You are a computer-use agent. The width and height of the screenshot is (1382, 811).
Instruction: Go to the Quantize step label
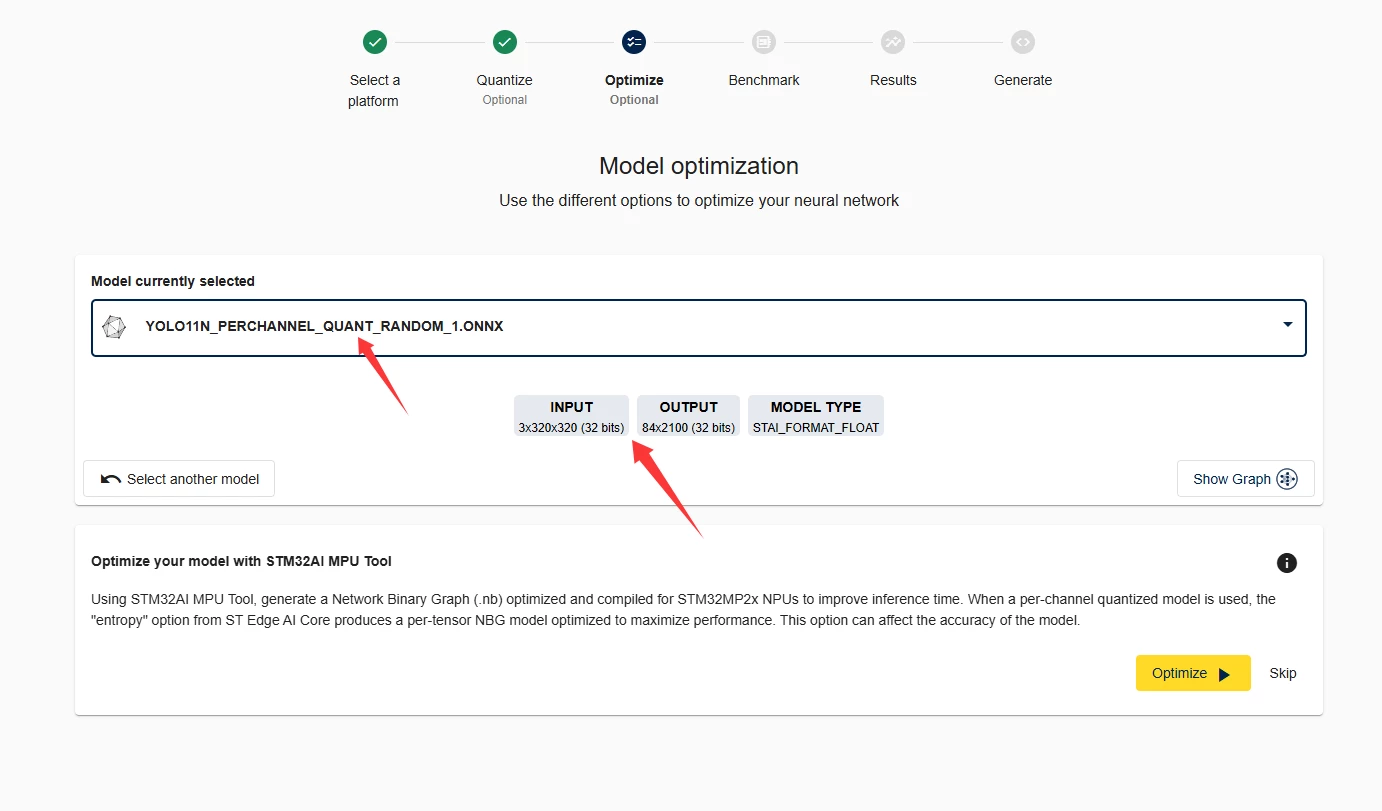click(505, 80)
